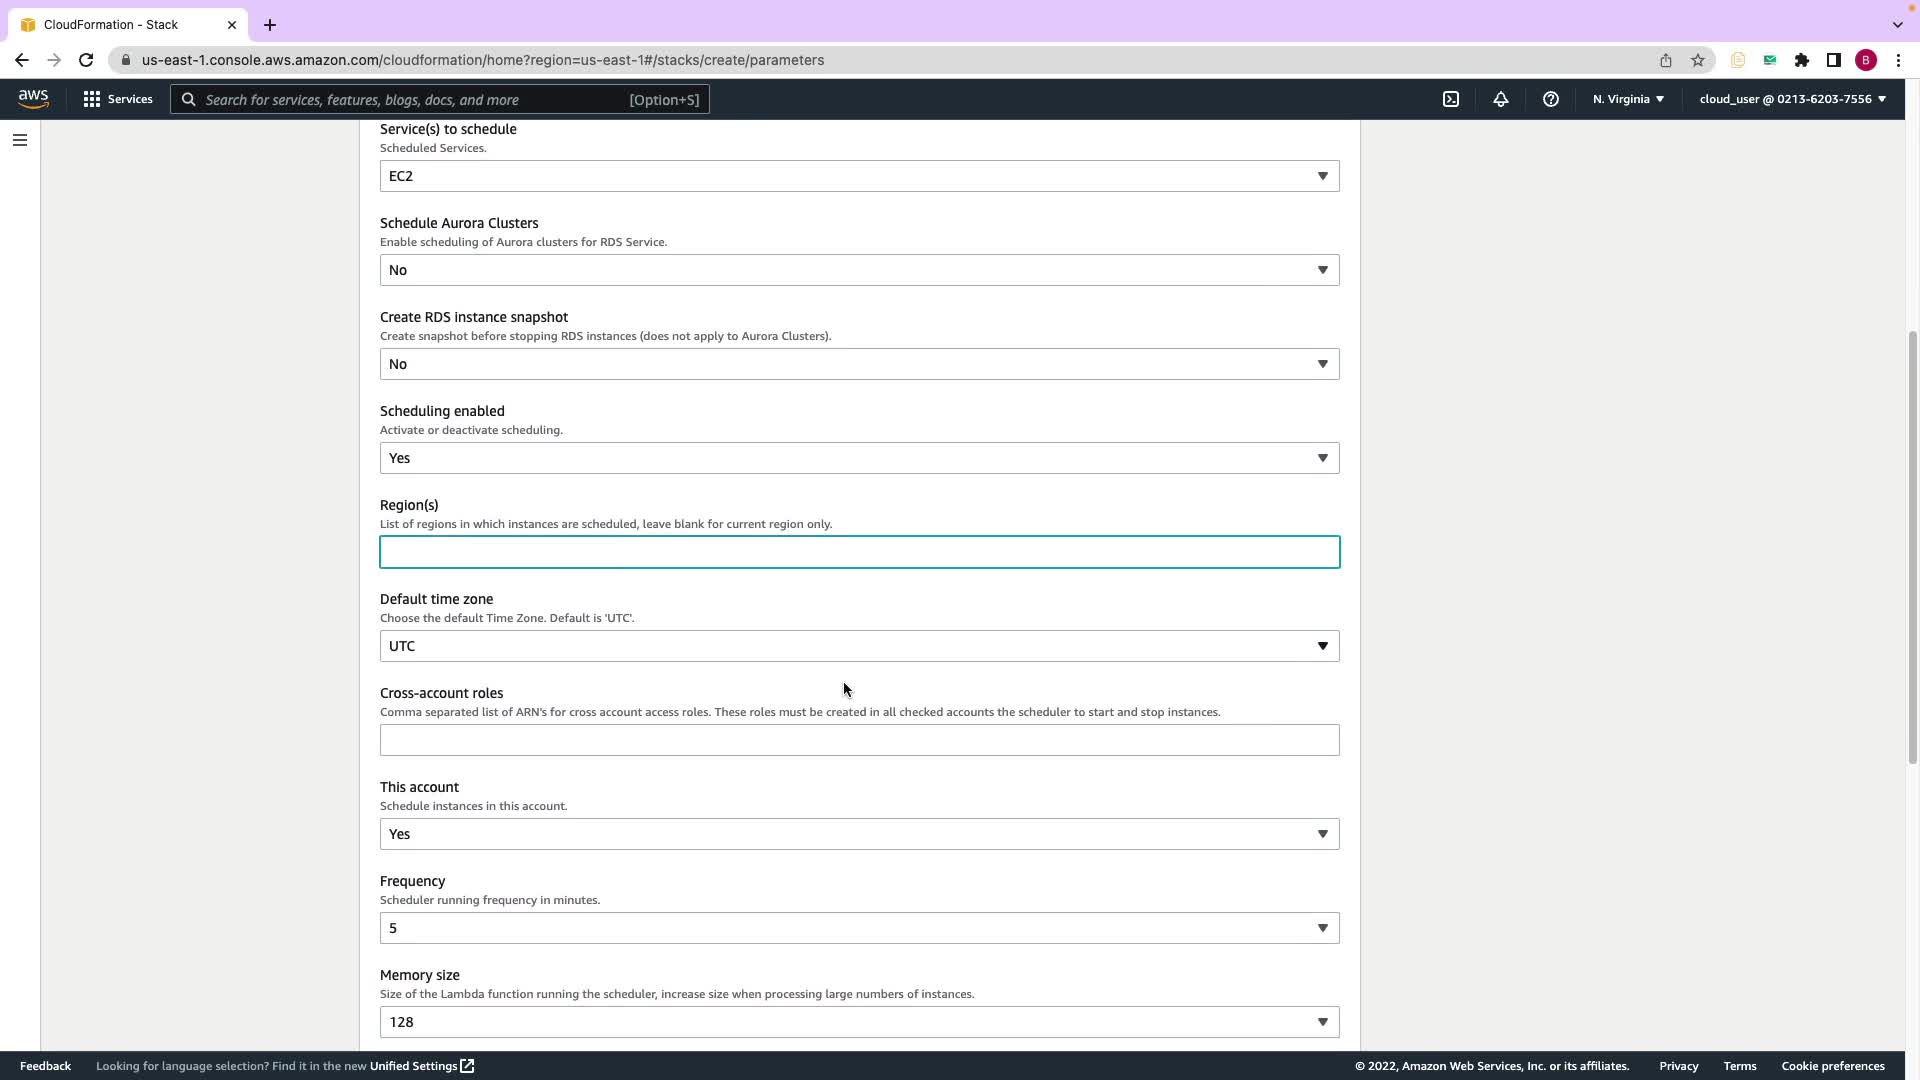Open N. Virginia region menu
This screenshot has height=1080, width=1920.
click(x=1627, y=99)
